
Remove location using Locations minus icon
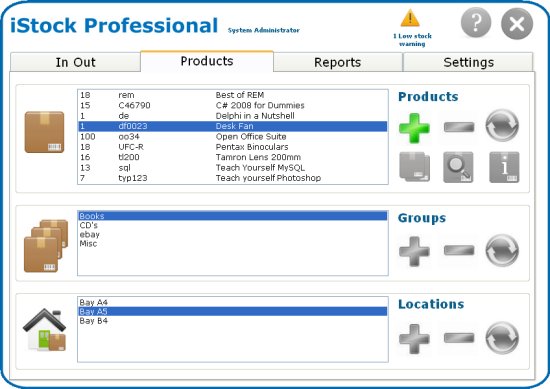[459, 338]
